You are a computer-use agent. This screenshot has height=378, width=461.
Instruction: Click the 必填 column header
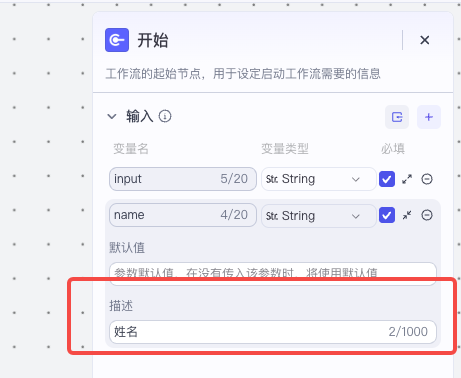[x=393, y=149]
